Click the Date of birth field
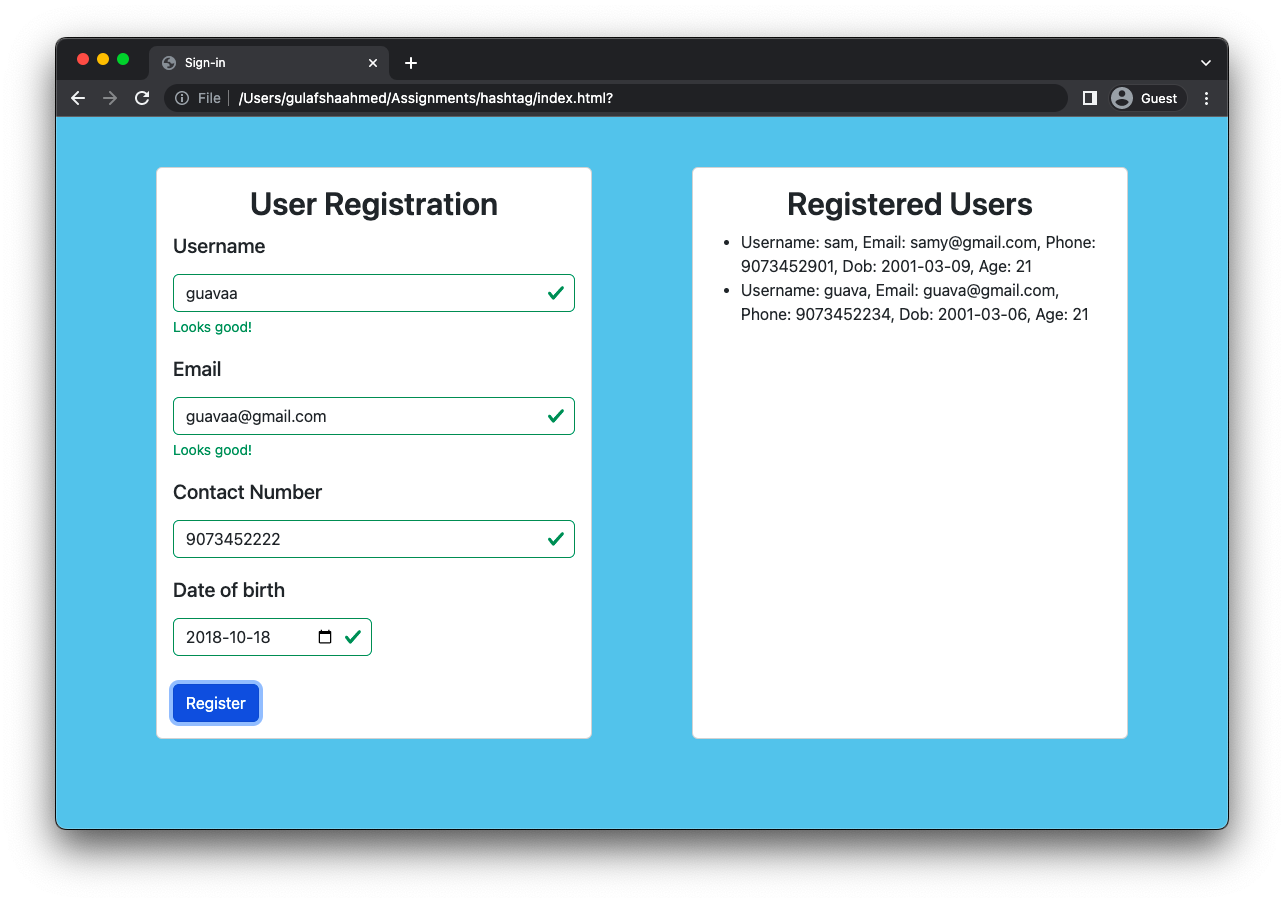The width and height of the screenshot is (1284, 903). tap(272, 637)
